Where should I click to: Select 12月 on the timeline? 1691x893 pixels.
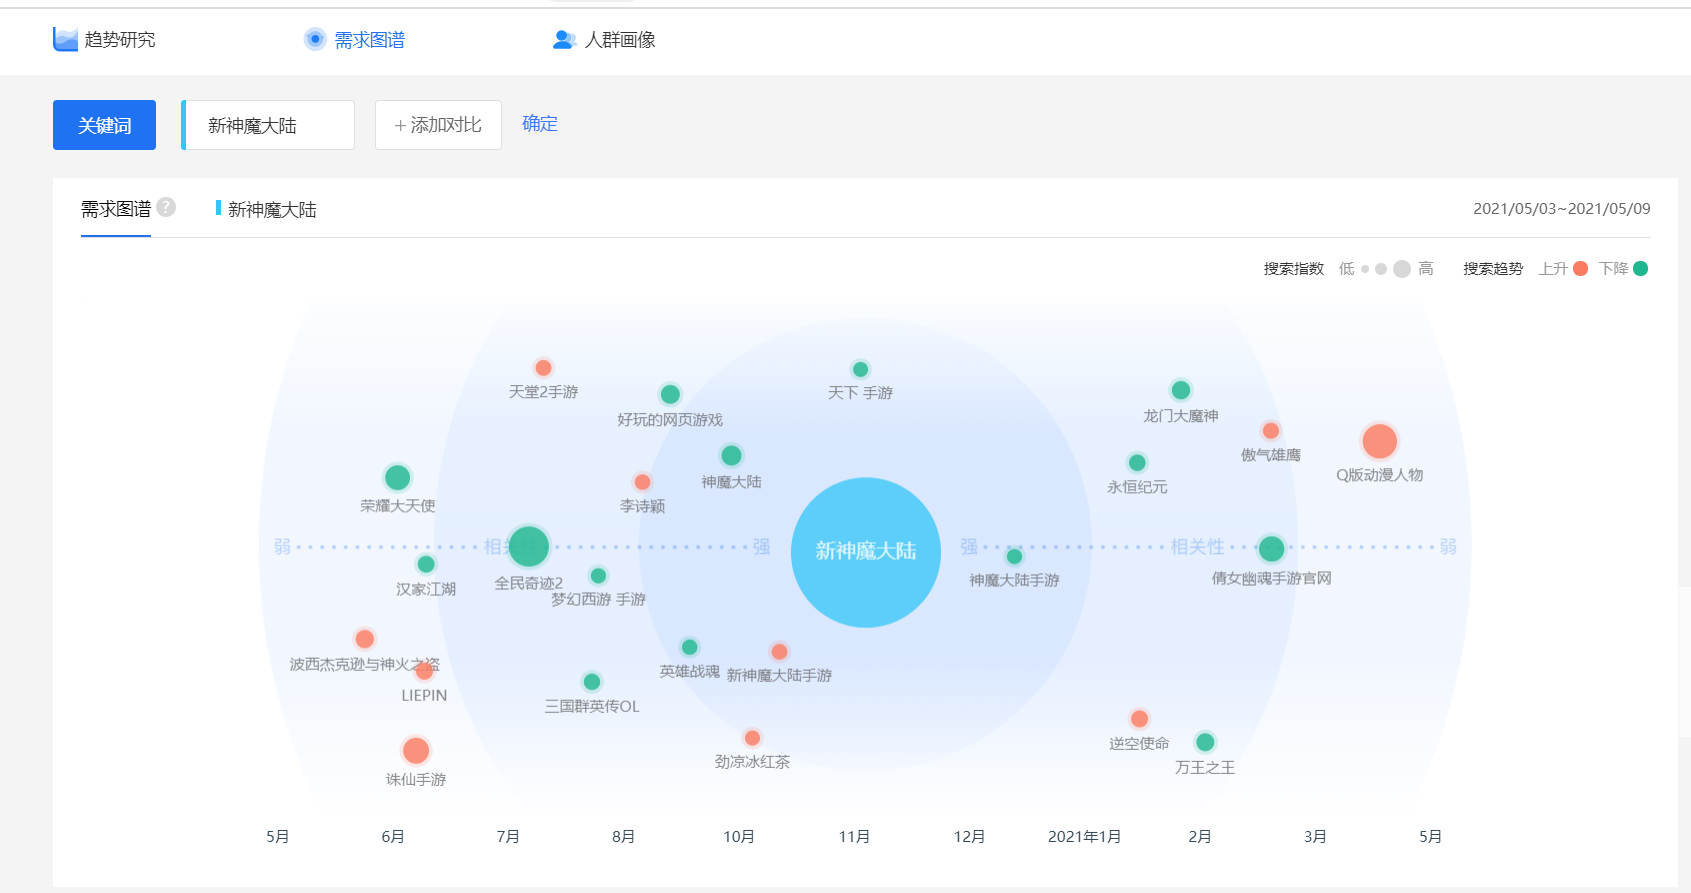[x=969, y=837]
